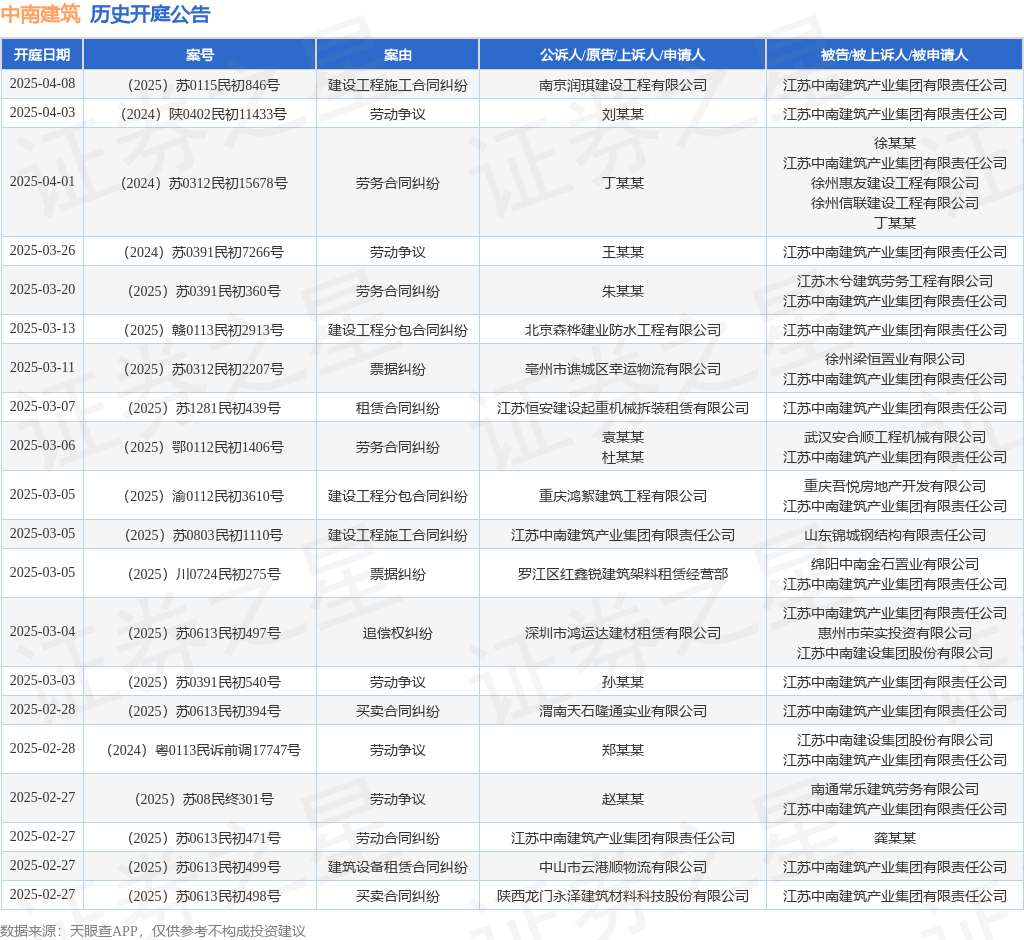Viewport: 1024px width, 940px height.
Task: Click plaintiff 南京润琪建设工程有限公司
Action: coord(622,85)
